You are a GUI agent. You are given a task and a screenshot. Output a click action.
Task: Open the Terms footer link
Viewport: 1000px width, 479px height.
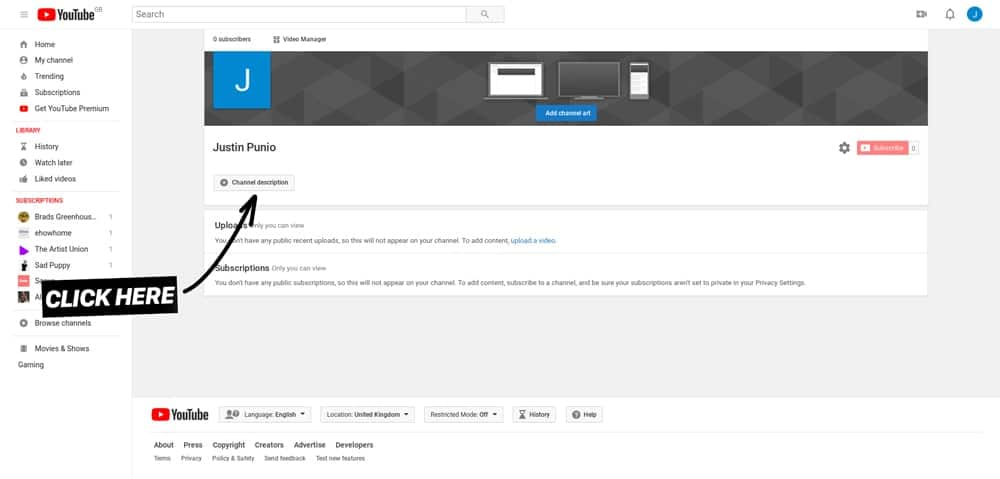[162, 459]
